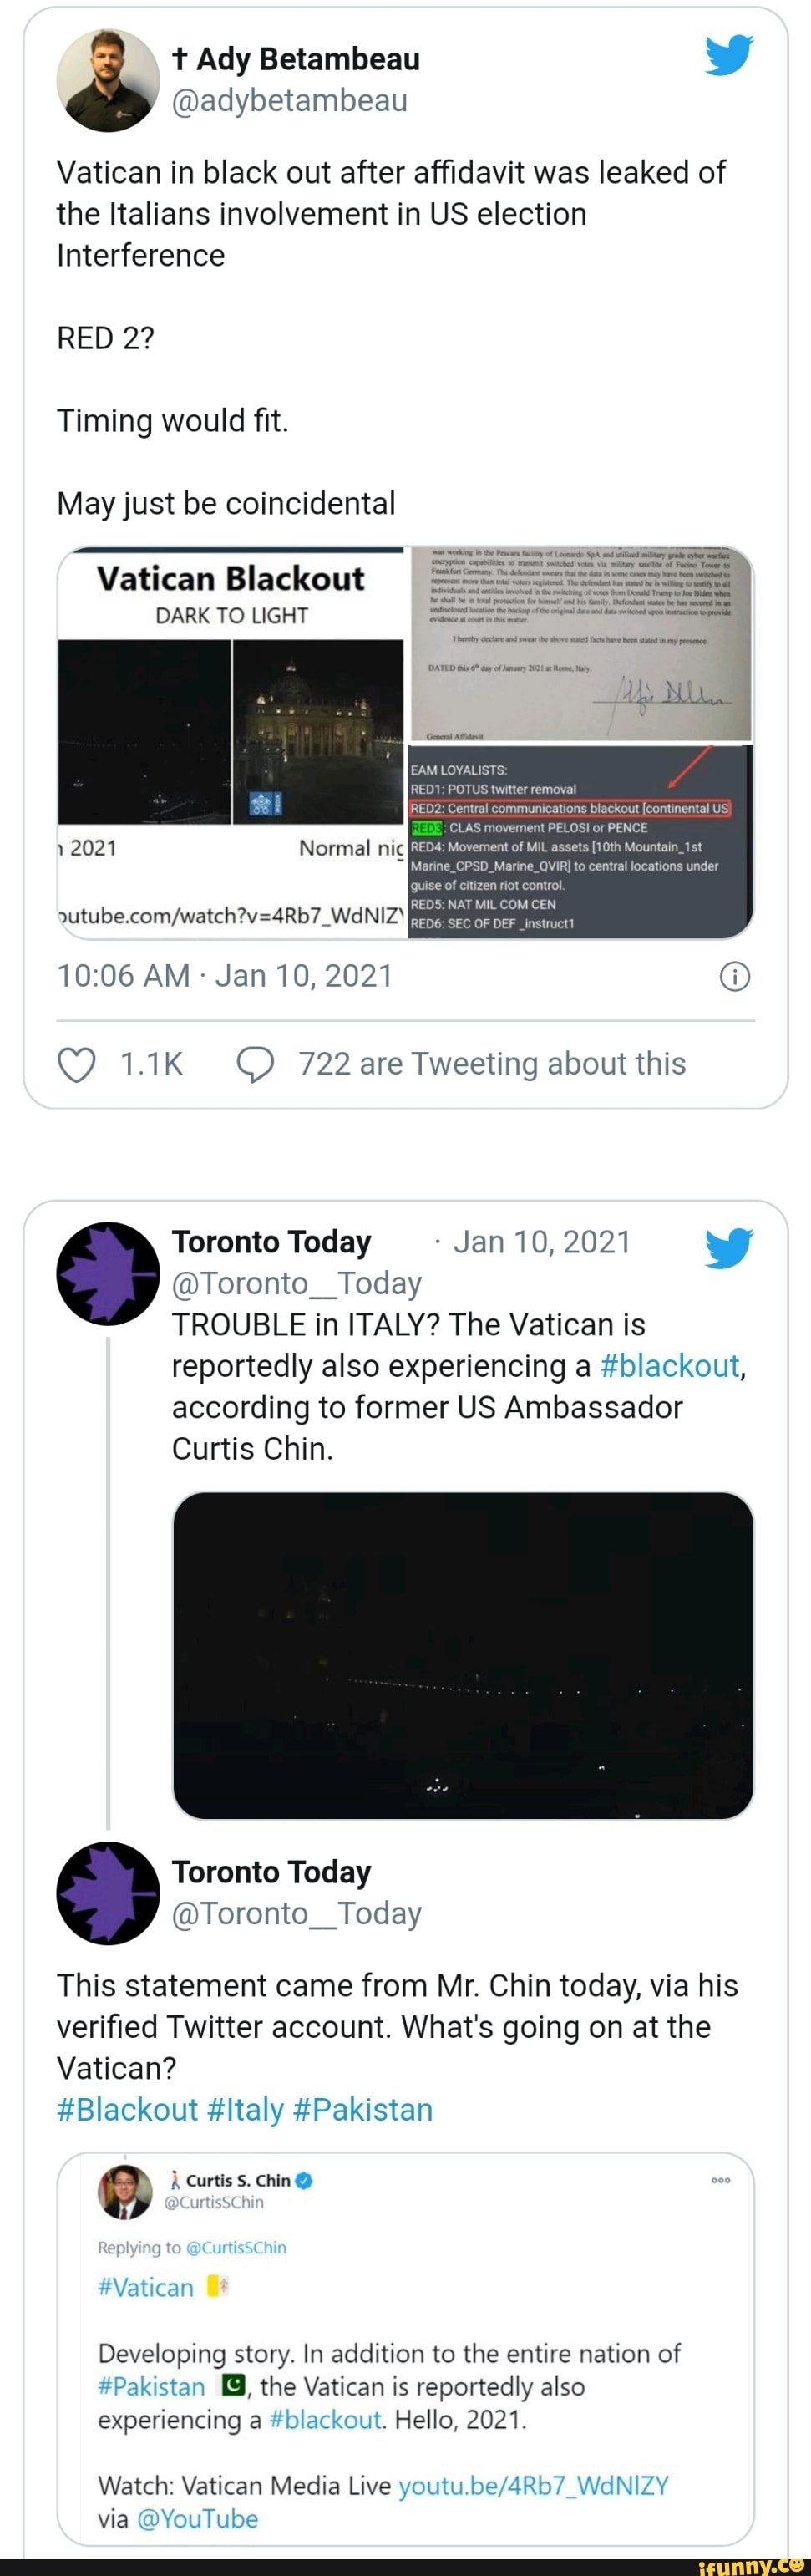Open the three-dot menu on Curtis Chin's tweet
The width and height of the screenshot is (811, 2576).
[x=720, y=2180]
